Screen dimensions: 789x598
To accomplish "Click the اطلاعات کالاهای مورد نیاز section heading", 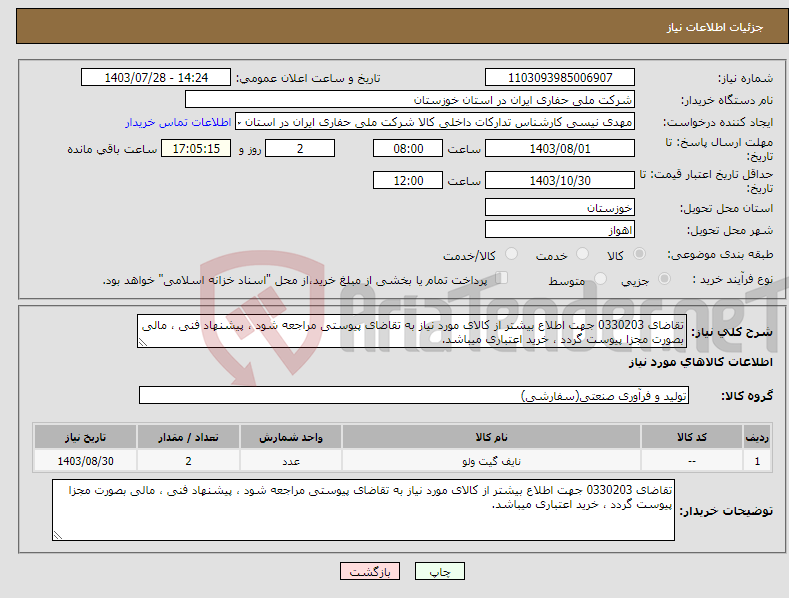I will point(700,362).
